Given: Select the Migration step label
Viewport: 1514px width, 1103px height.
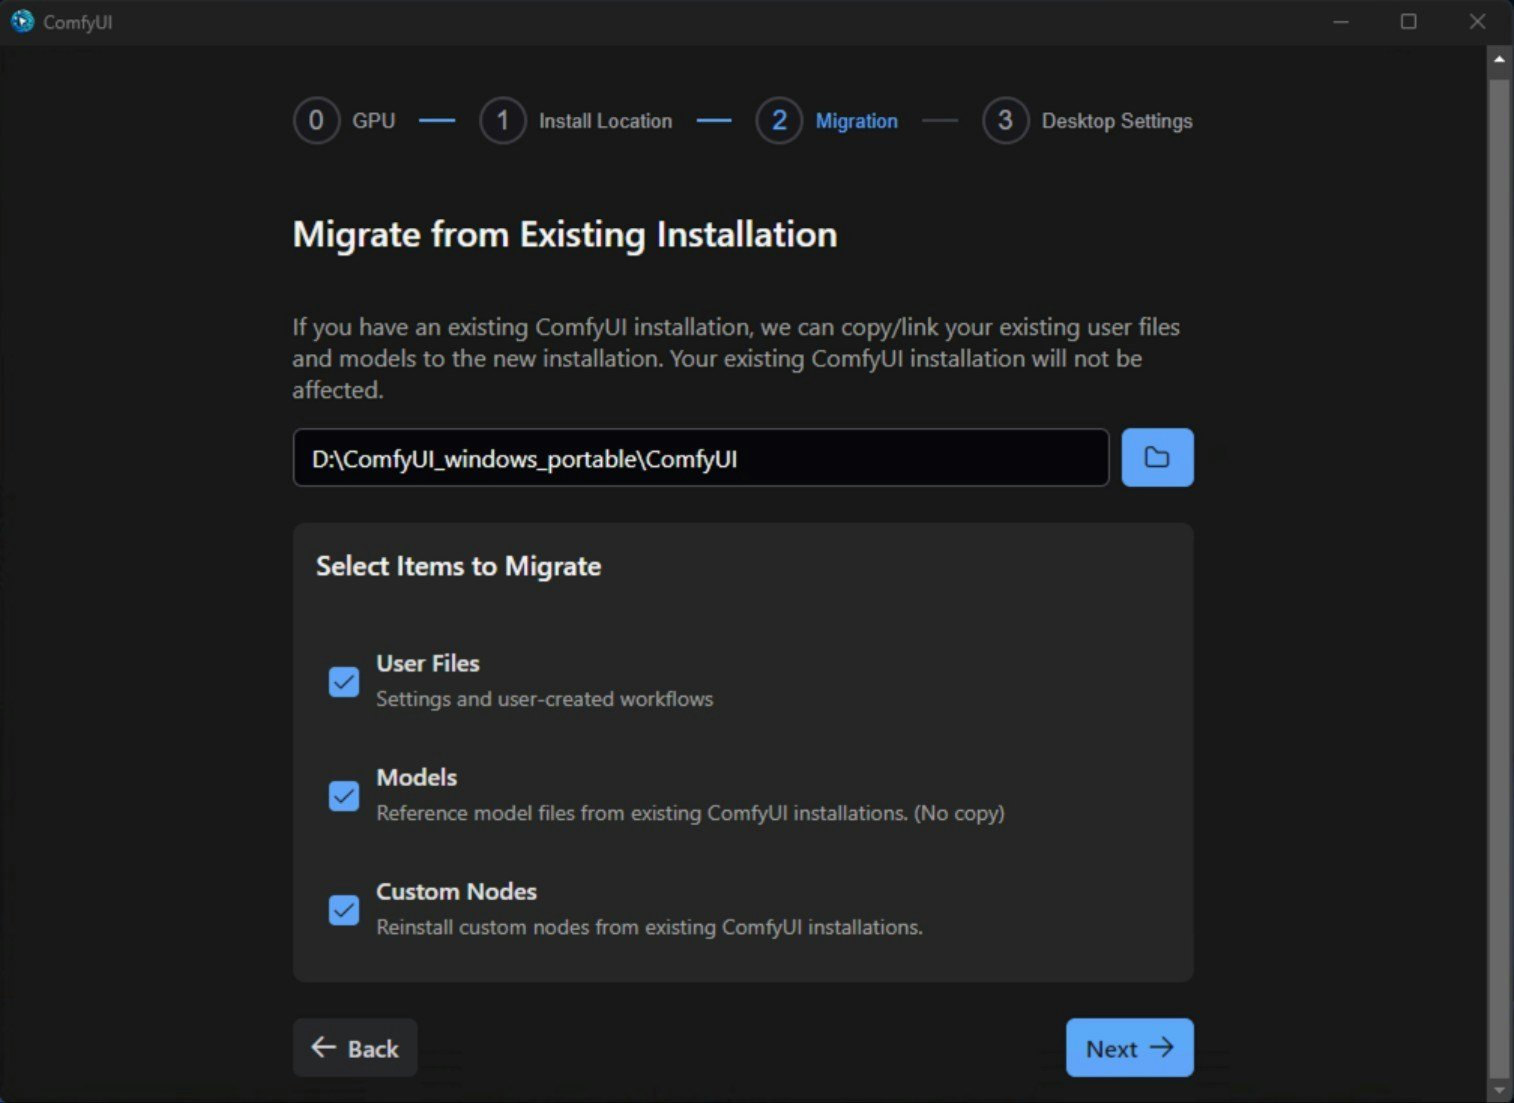Looking at the screenshot, I should pyautogui.click(x=857, y=120).
